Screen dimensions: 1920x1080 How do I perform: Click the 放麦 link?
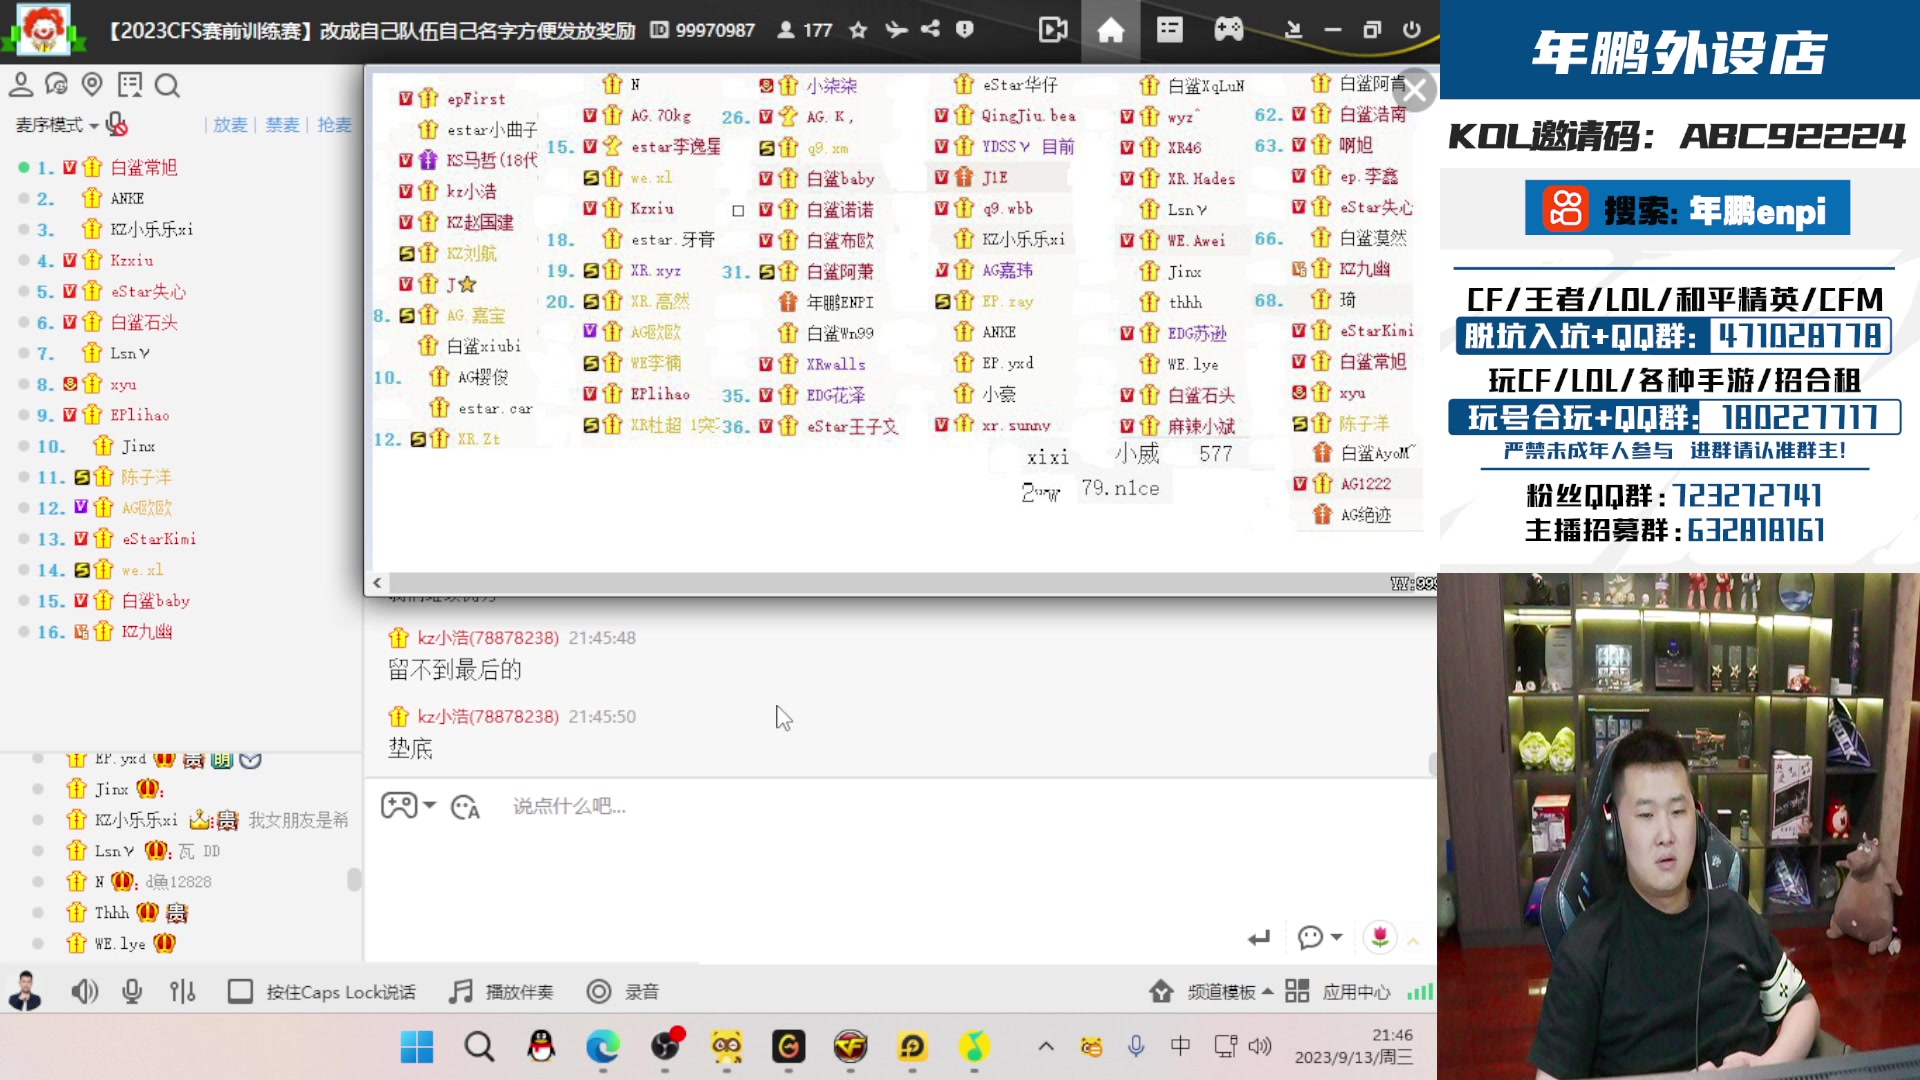[x=230, y=125]
